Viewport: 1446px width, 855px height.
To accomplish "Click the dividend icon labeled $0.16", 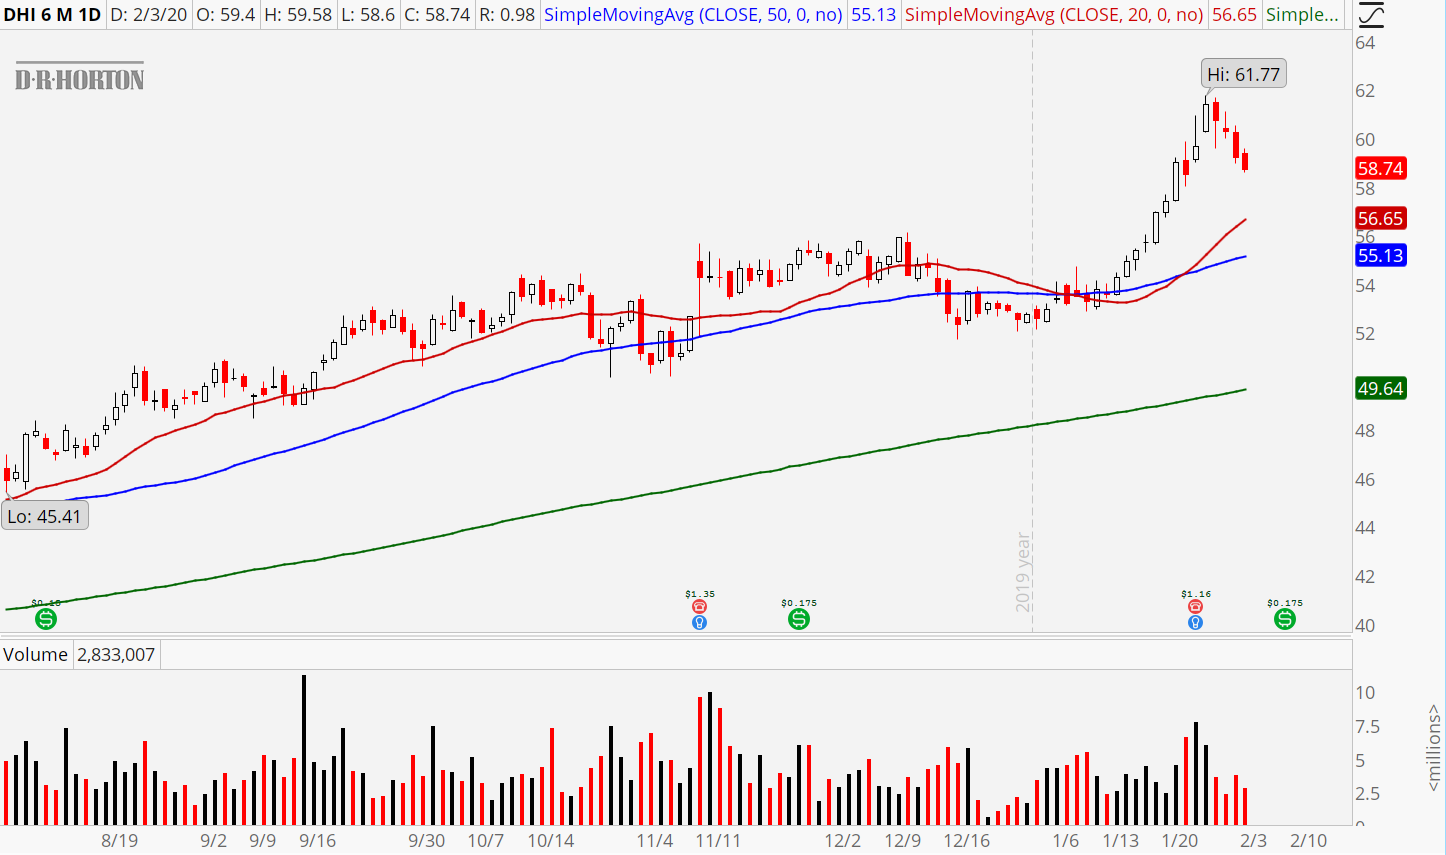I will click(46, 619).
